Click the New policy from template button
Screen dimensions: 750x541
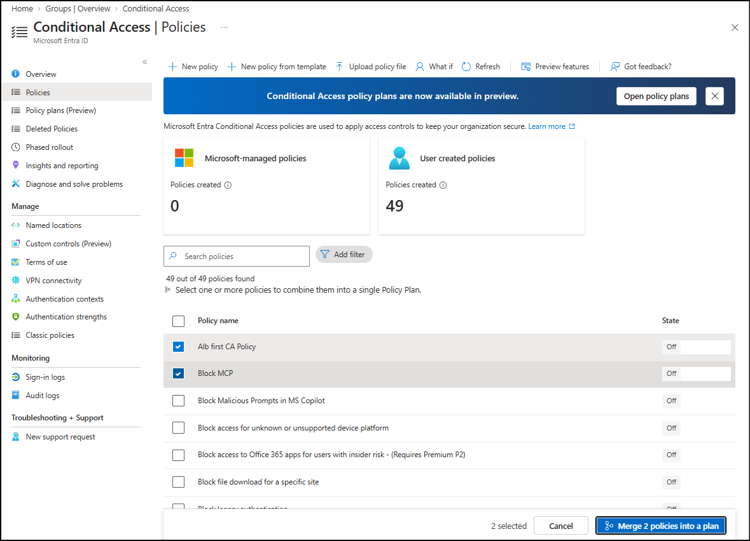pos(276,66)
